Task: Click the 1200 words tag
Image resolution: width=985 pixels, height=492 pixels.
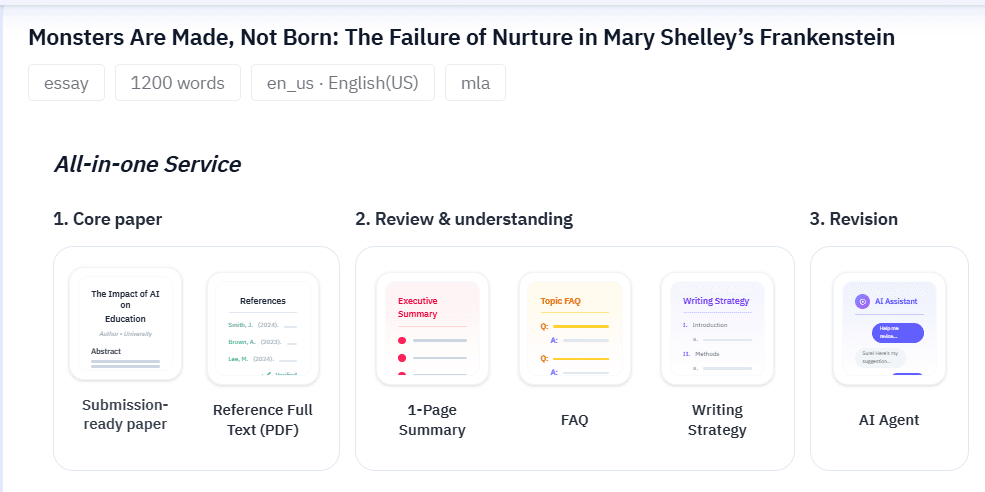Action: click(x=178, y=83)
